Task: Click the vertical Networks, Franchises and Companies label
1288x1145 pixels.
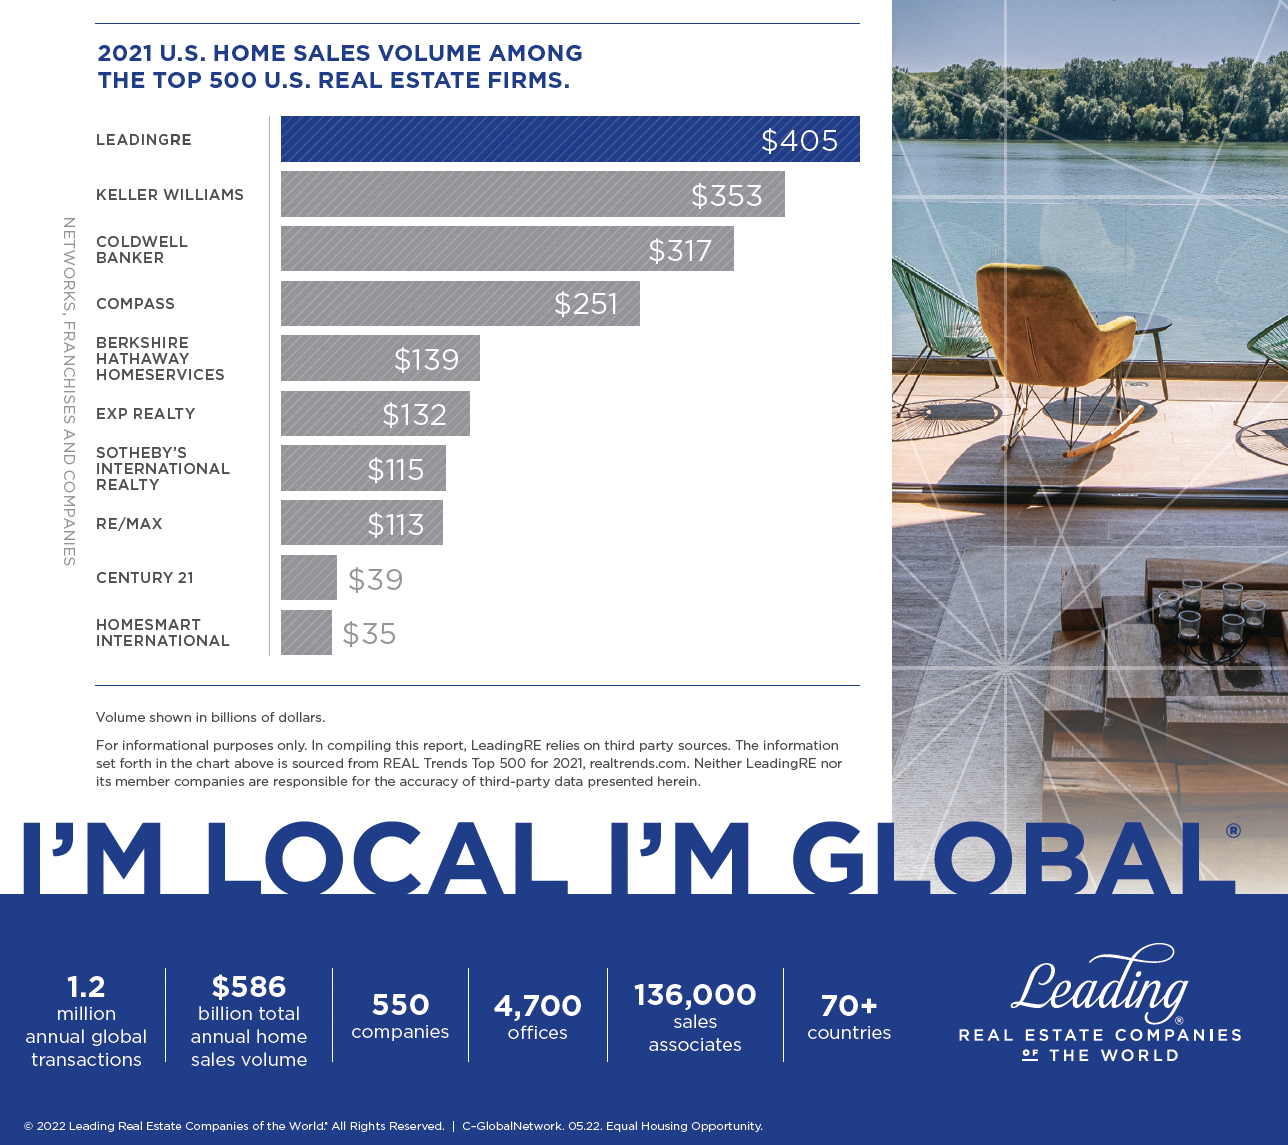Action: coord(69,391)
